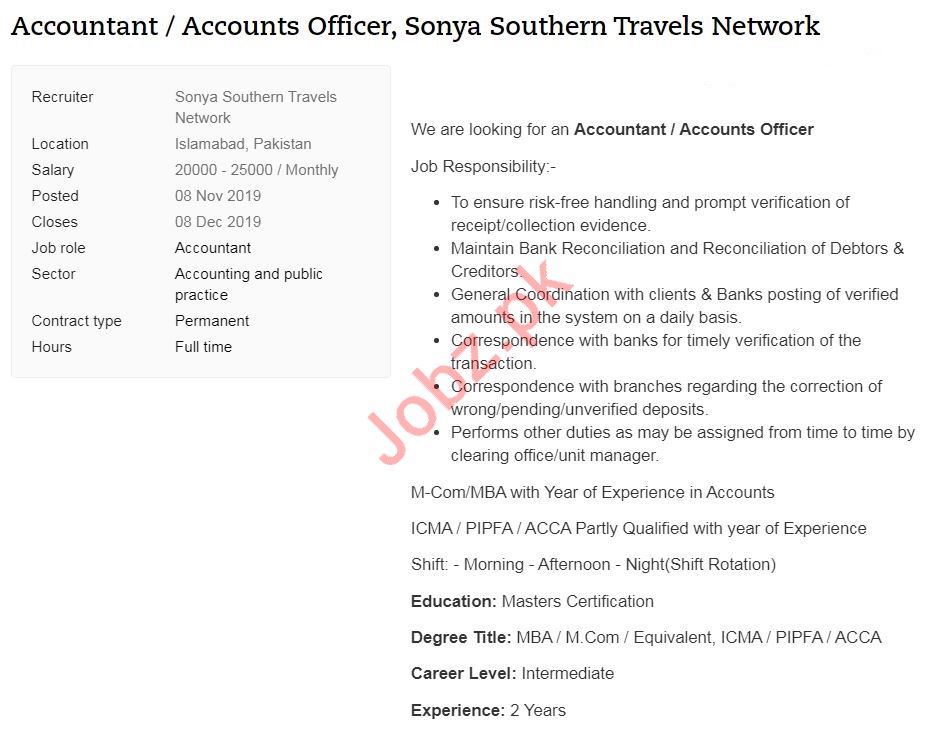
Task: Click the Bank Reconciliation bullet point
Action: pyautogui.click(x=676, y=259)
